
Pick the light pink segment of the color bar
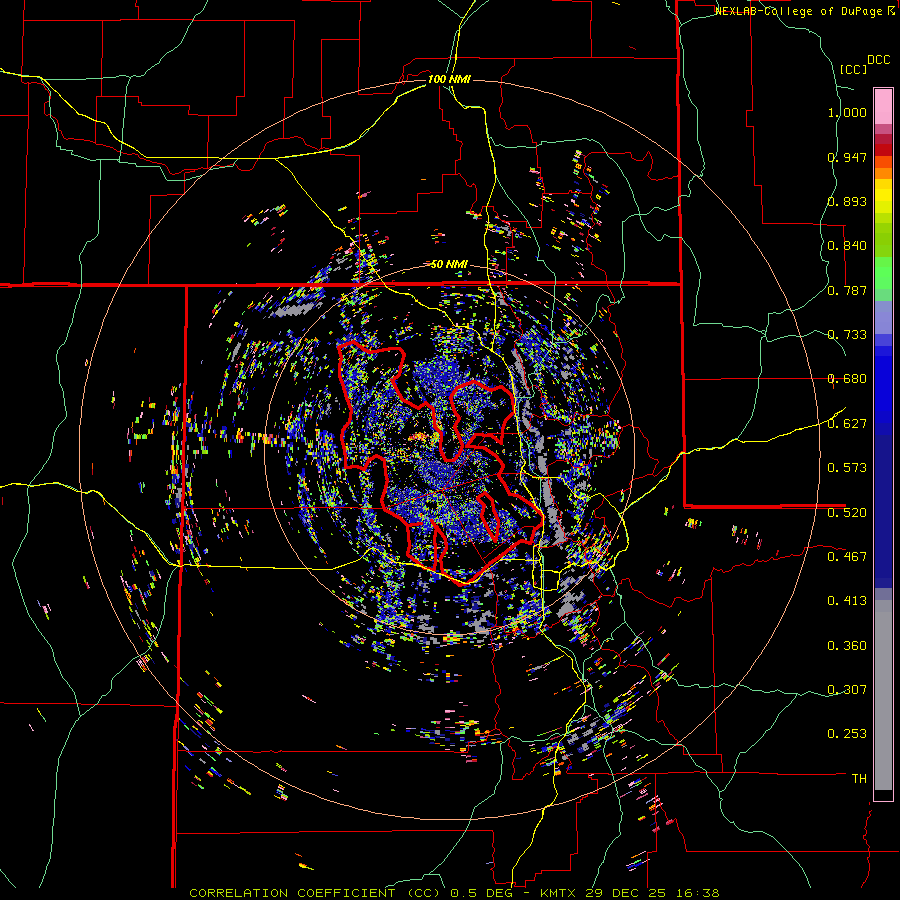tap(883, 107)
